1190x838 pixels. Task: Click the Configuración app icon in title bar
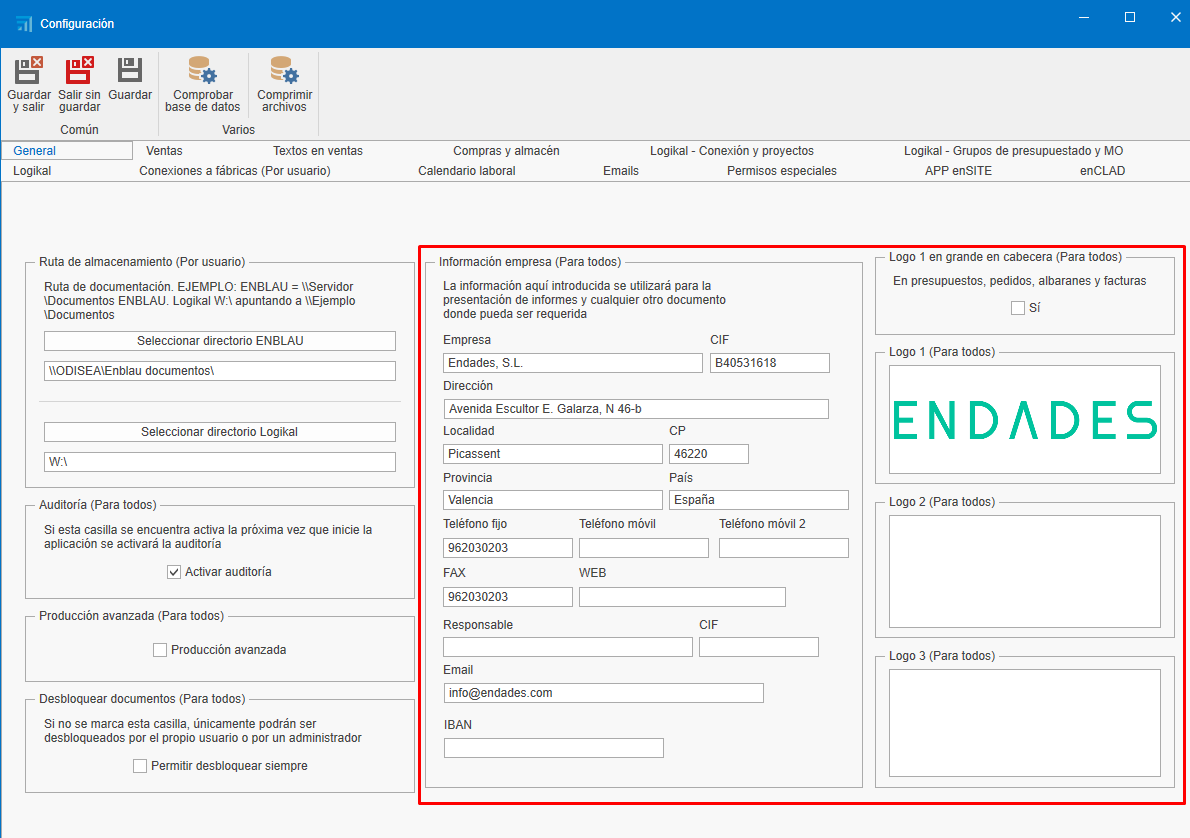(x=24, y=24)
